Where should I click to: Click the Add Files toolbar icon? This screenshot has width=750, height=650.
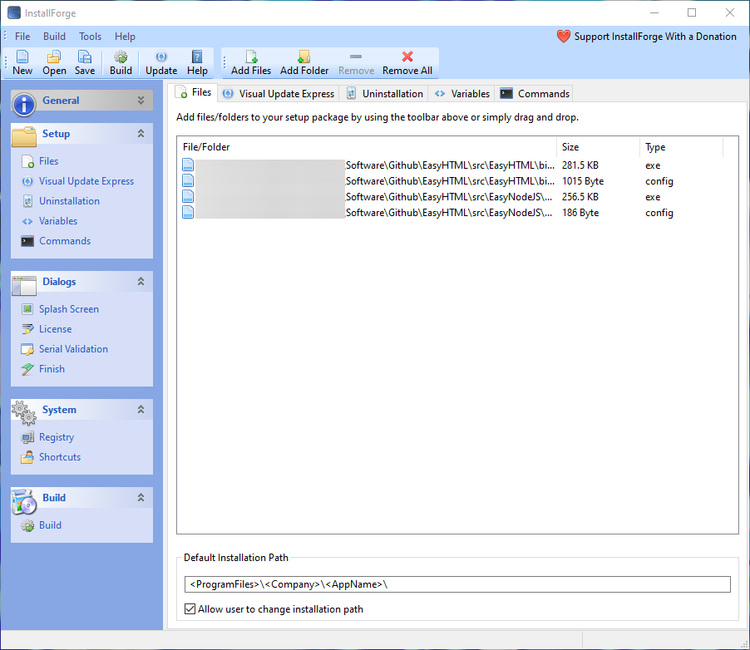pyautogui.click(x=251, y=57)
